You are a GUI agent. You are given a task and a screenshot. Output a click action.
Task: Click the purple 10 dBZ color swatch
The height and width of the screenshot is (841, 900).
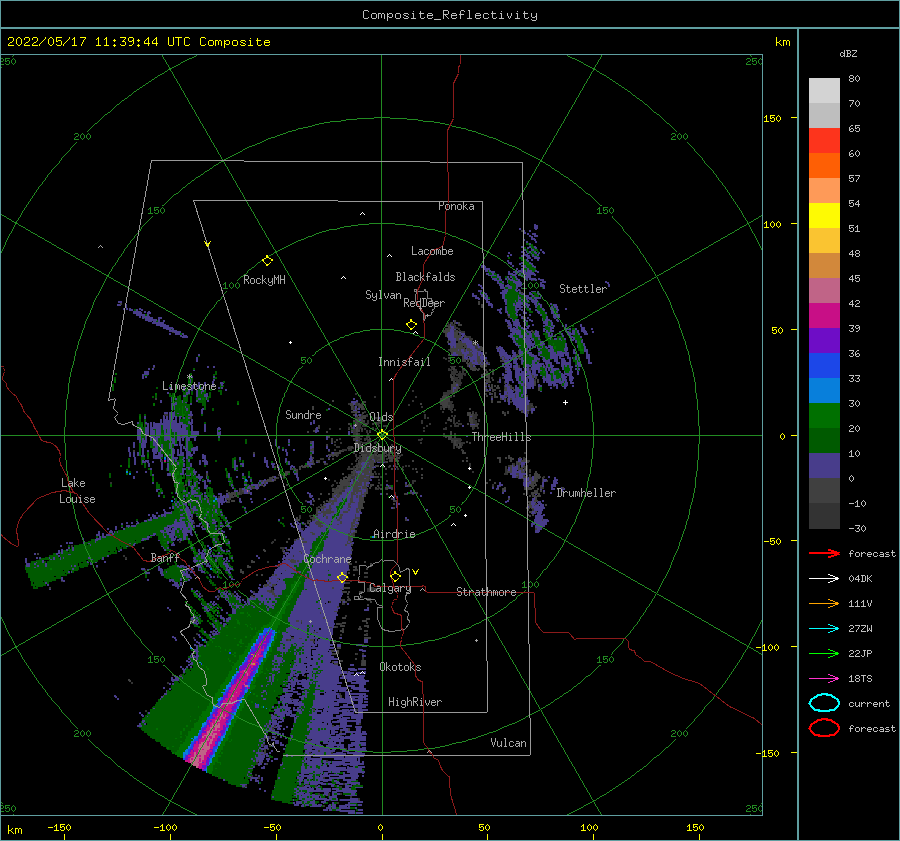[824, 465]
